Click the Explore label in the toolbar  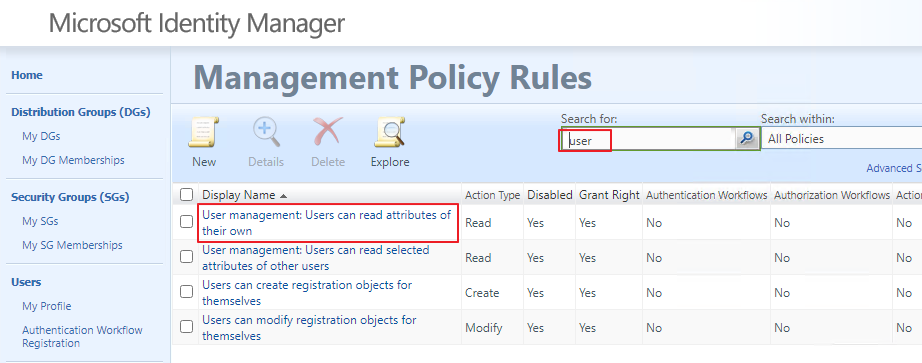[390, 162]
